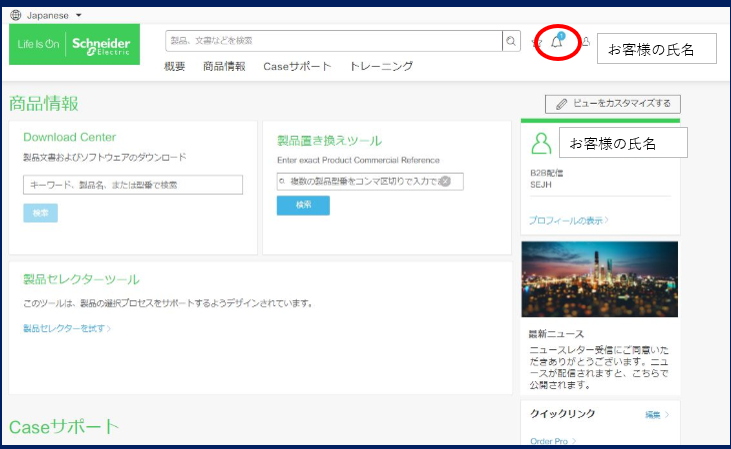This screenshot has height=449, width=731.
Task: Click the product replacement reference input field
Action: (x=370, y=181)
